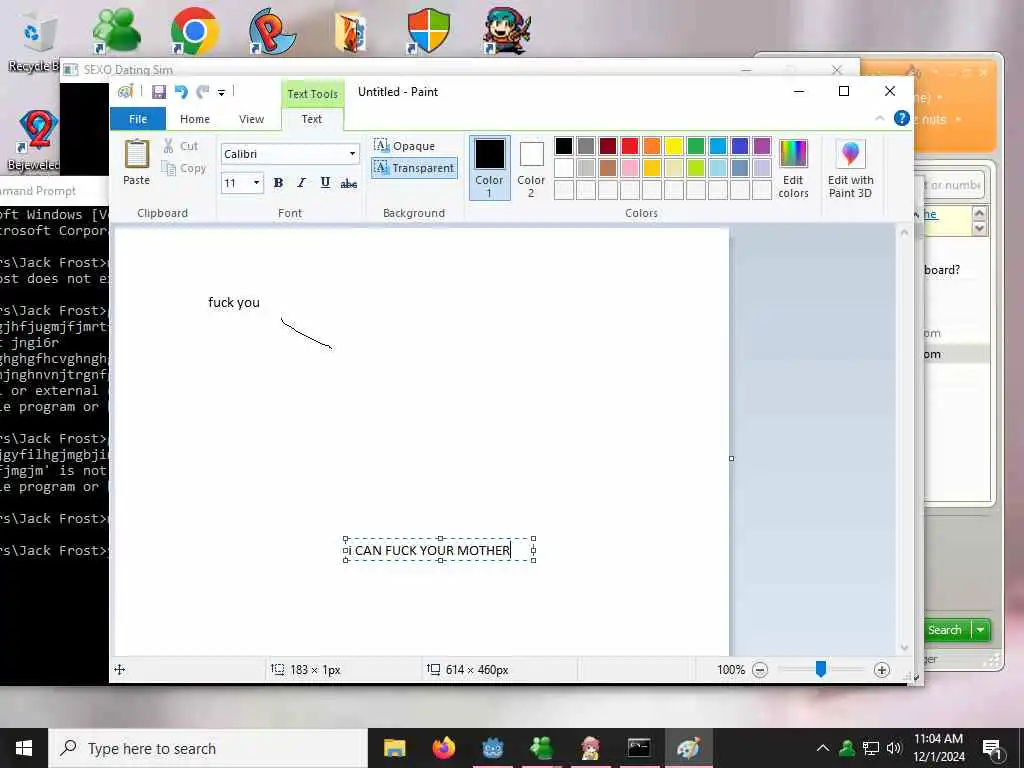This screenshot has width=1024, height=768.
Task: Click the zoom slider handle
Action: [x=821, y=669]
